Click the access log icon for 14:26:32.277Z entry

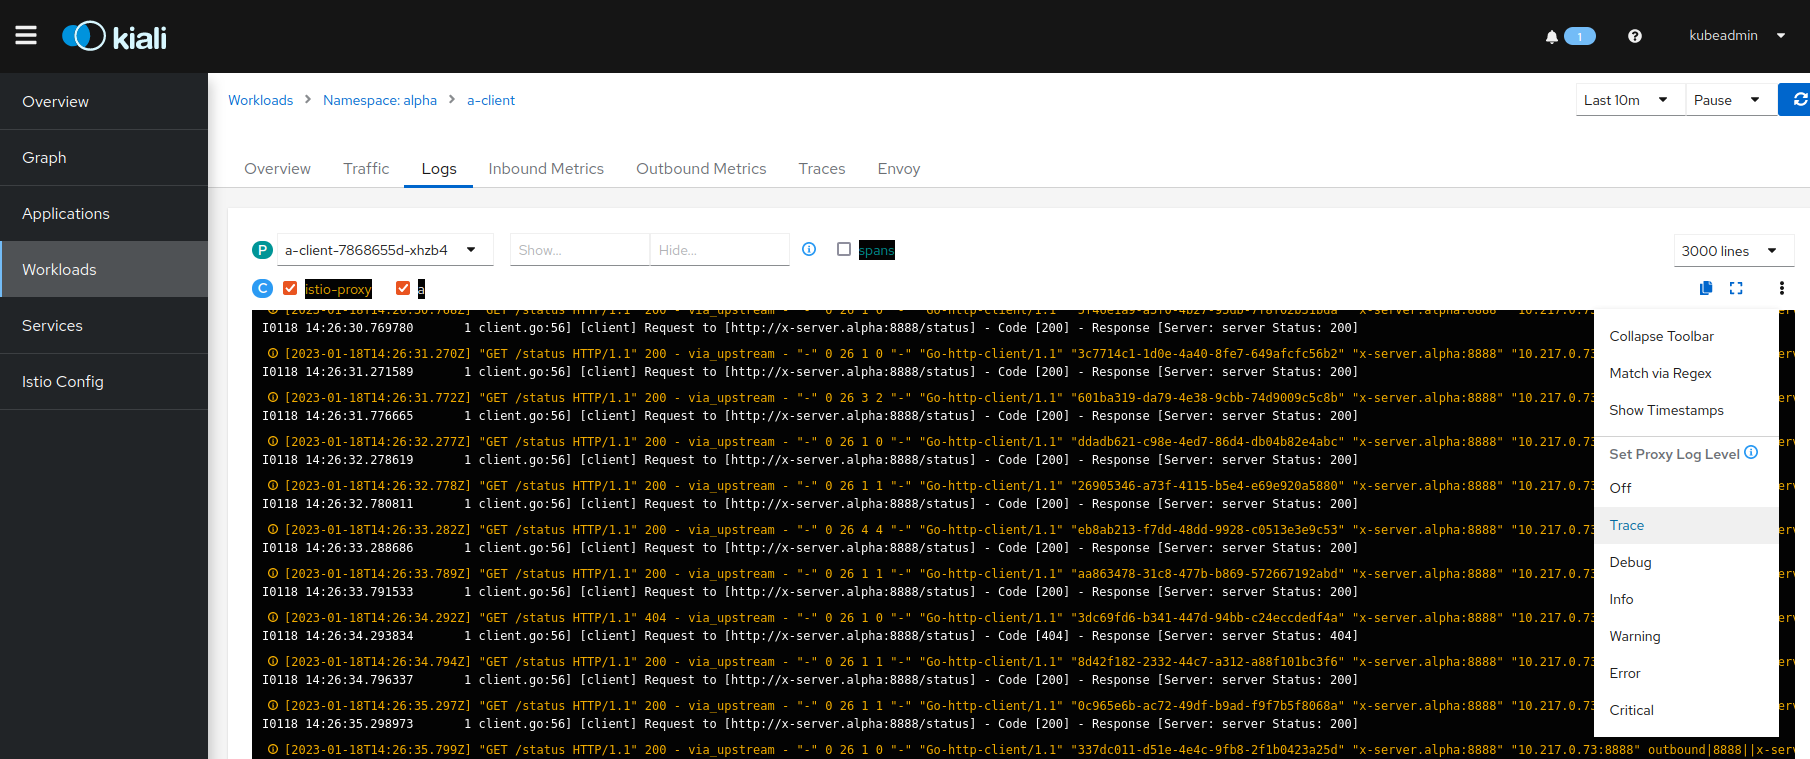272,441
